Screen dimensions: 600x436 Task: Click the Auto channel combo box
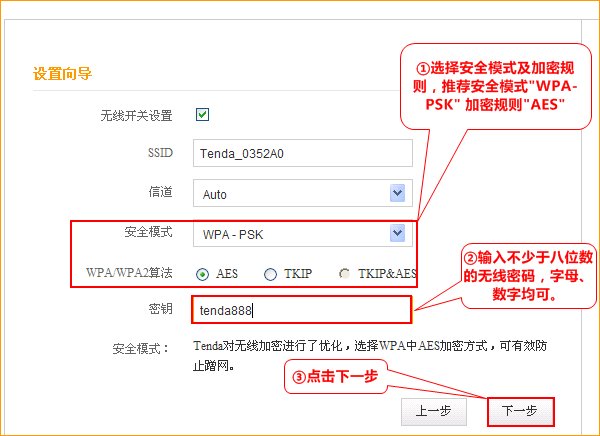pos(303,193)
